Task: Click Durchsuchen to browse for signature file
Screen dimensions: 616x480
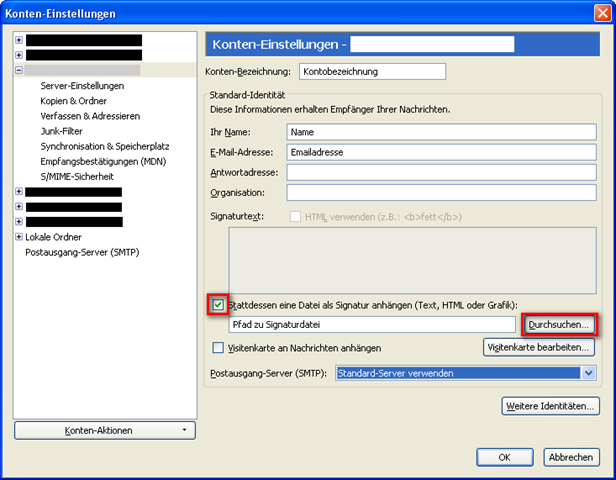Action: [560, 325]
